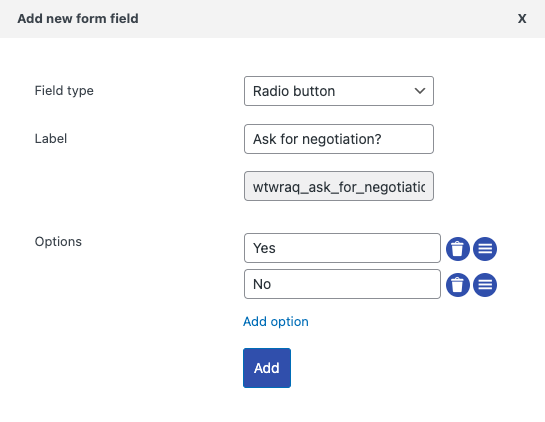This screenshot has width=545, height=422.
Task: Click the wtwraq_ask_for_negotiation slug field
Action: pos(339,186)
